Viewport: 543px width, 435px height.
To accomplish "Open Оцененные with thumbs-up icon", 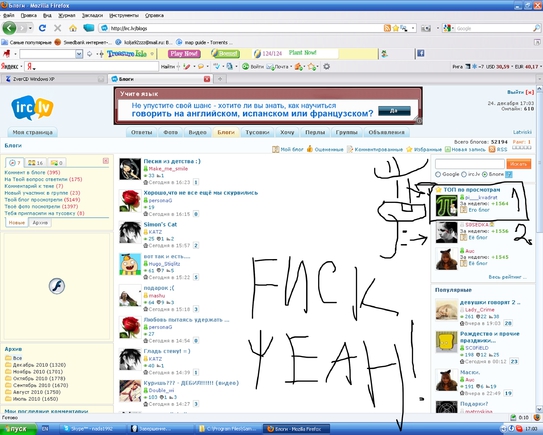I will click(325, 149).
